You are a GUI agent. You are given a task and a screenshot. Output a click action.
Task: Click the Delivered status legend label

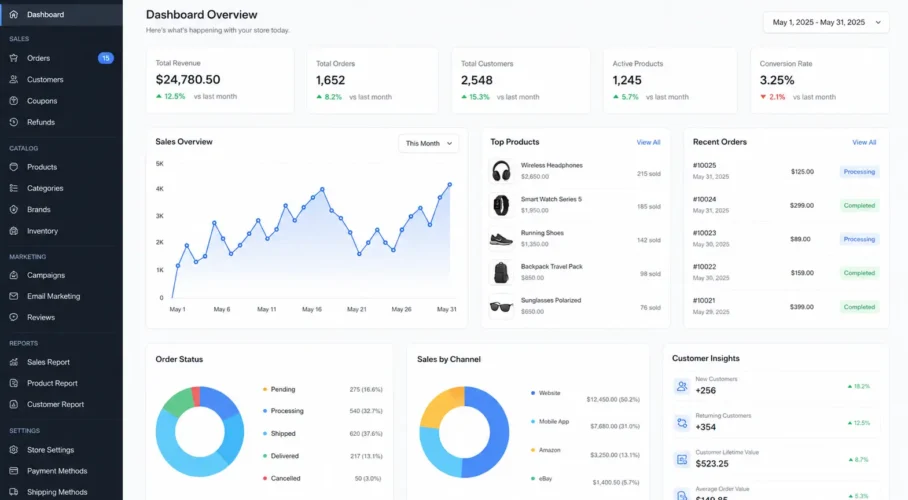point(284,456)
